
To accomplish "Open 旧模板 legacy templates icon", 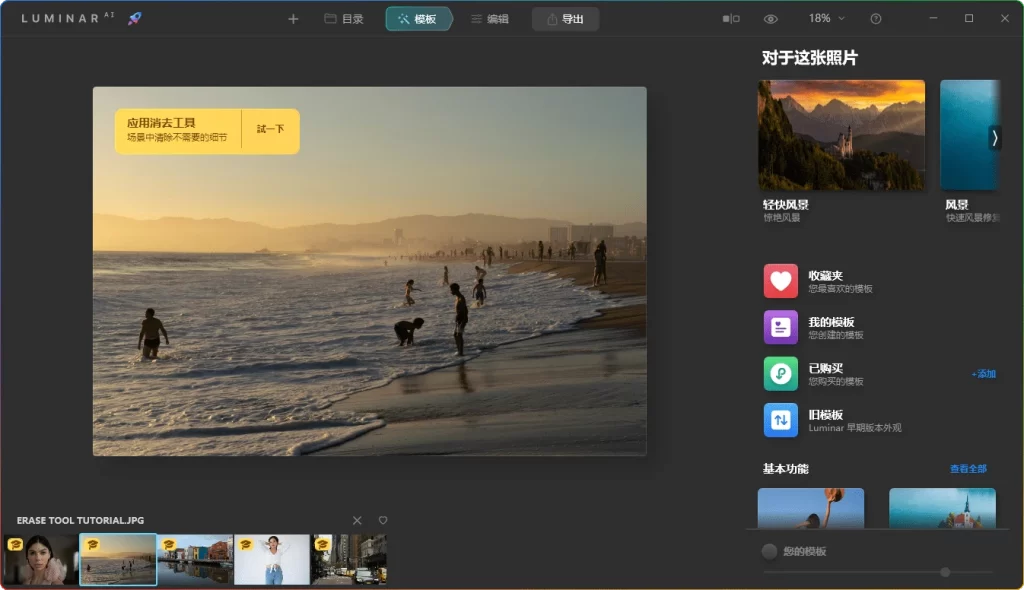I will pyautogui.click(x=779, y=419).
